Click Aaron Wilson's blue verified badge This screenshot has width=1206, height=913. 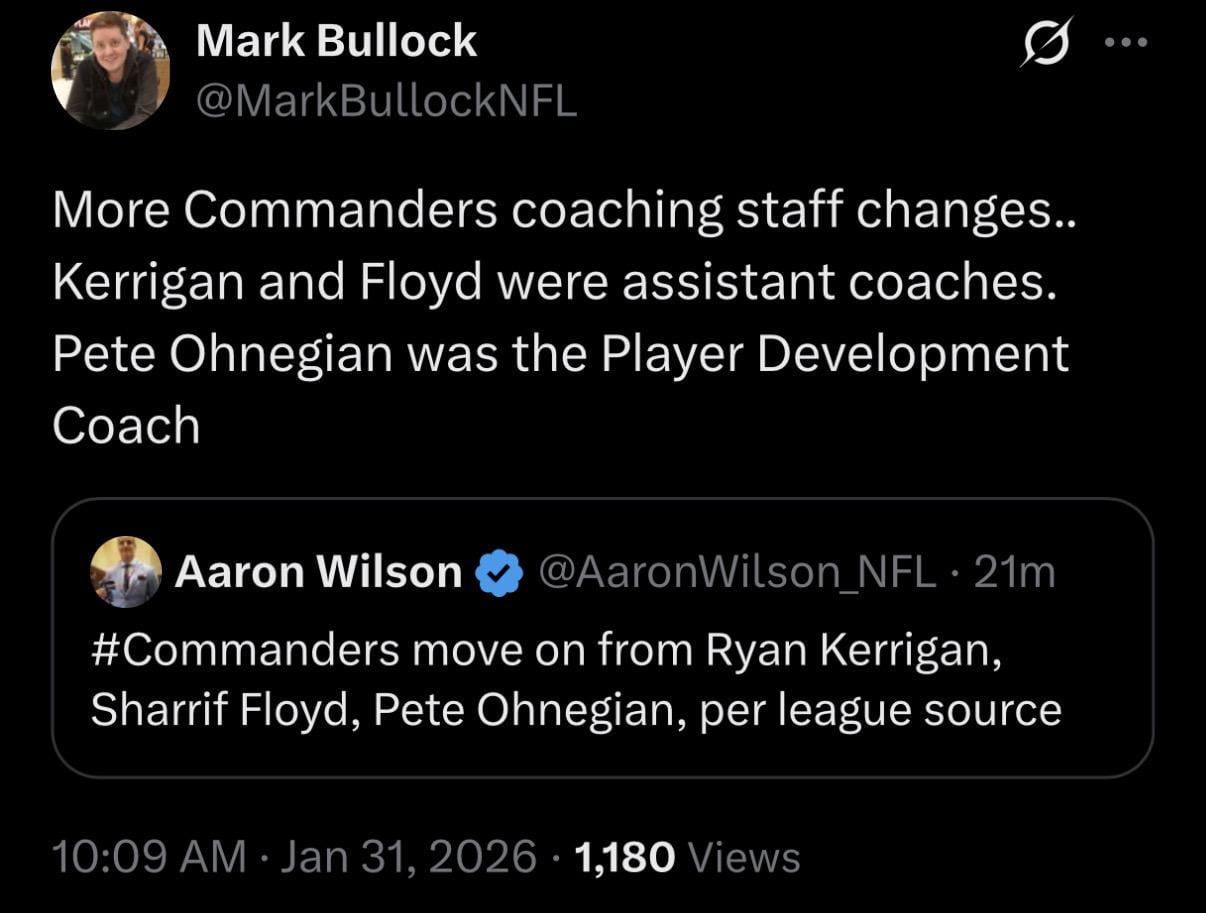(x=500, y=573)
